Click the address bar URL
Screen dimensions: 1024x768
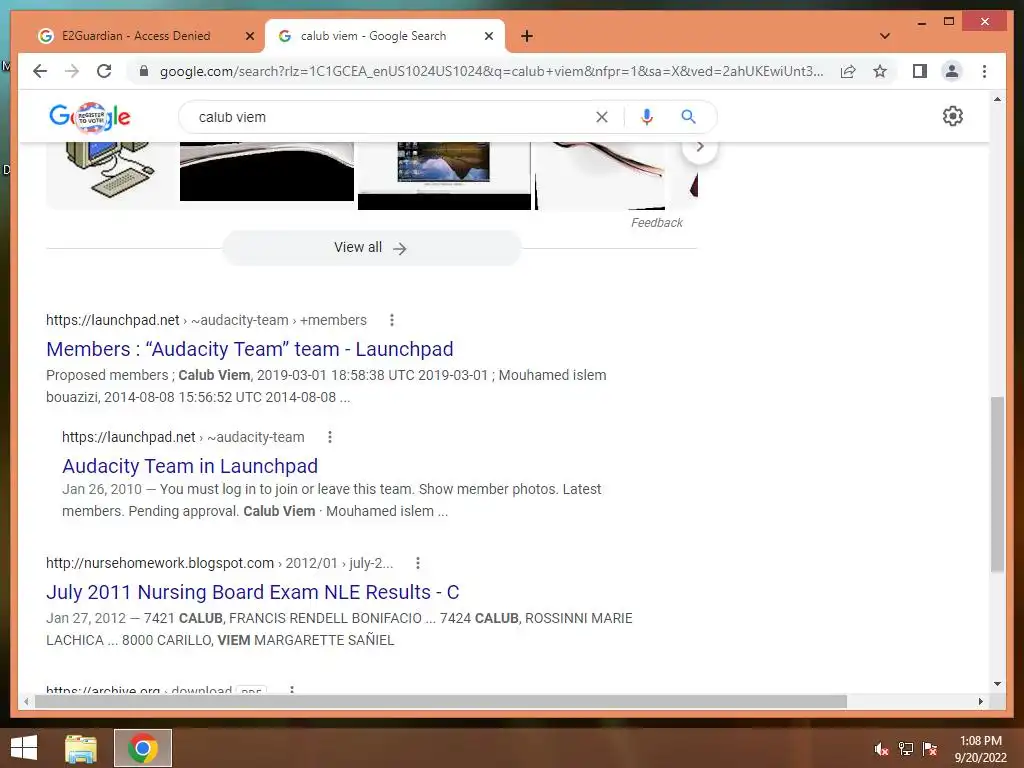pos(491,71)
